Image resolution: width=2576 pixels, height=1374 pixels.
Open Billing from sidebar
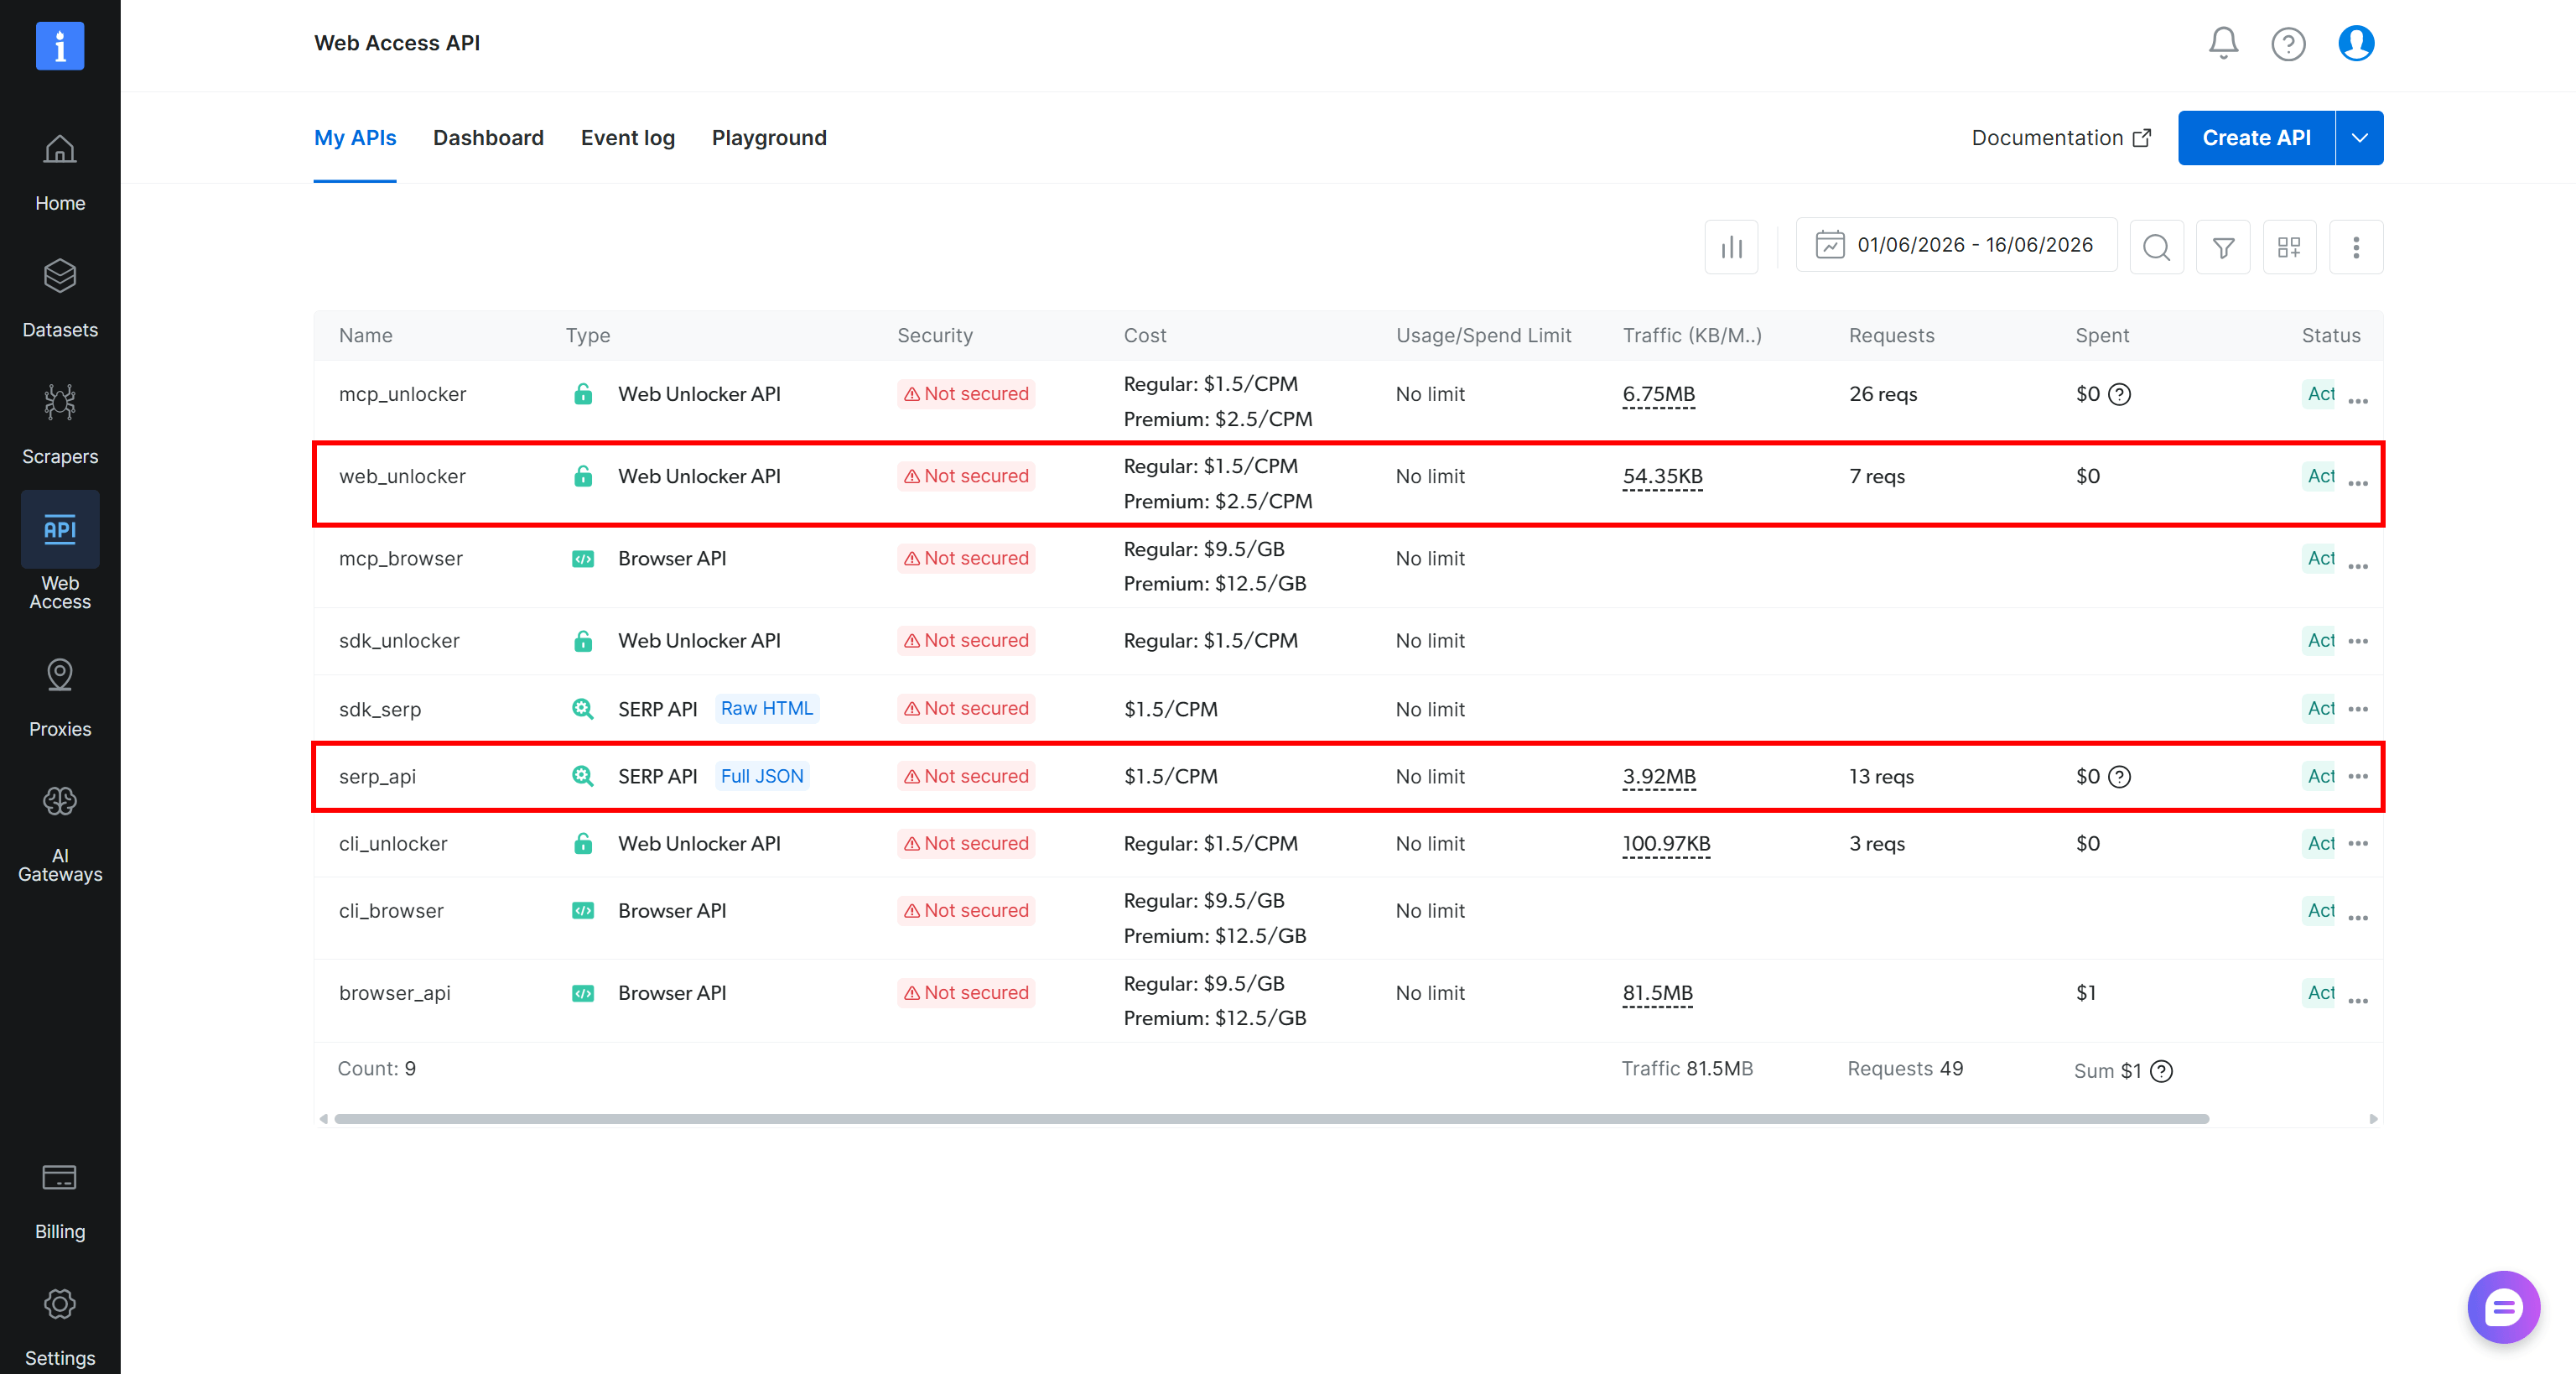(60, 1202)
